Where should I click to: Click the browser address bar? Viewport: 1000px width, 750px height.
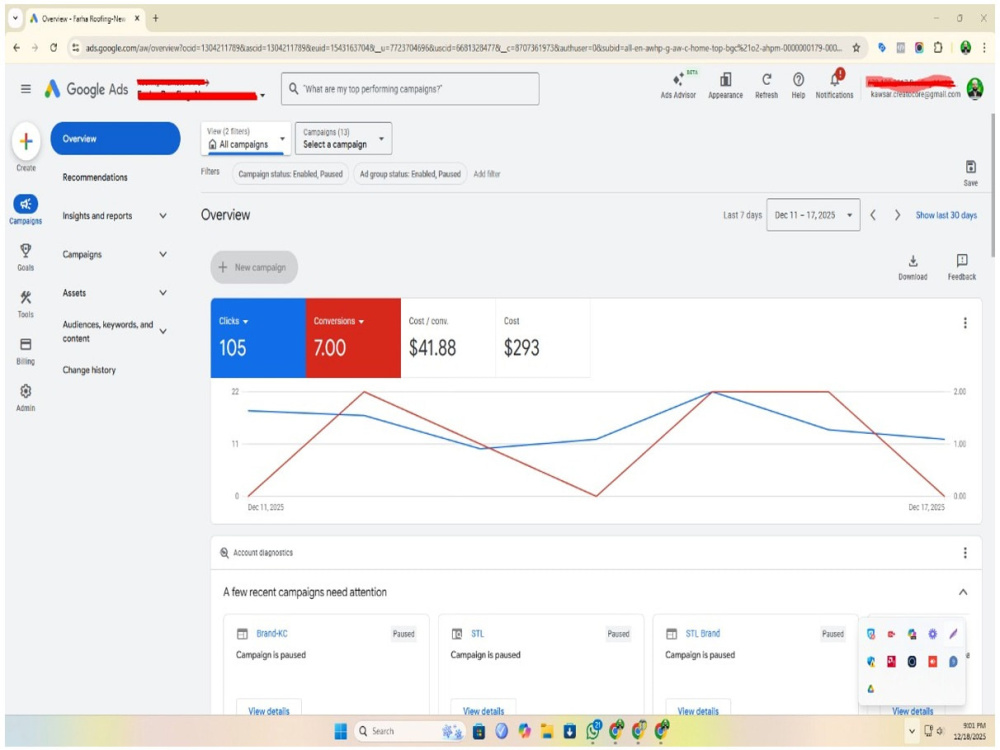click(x=463, y=48)
